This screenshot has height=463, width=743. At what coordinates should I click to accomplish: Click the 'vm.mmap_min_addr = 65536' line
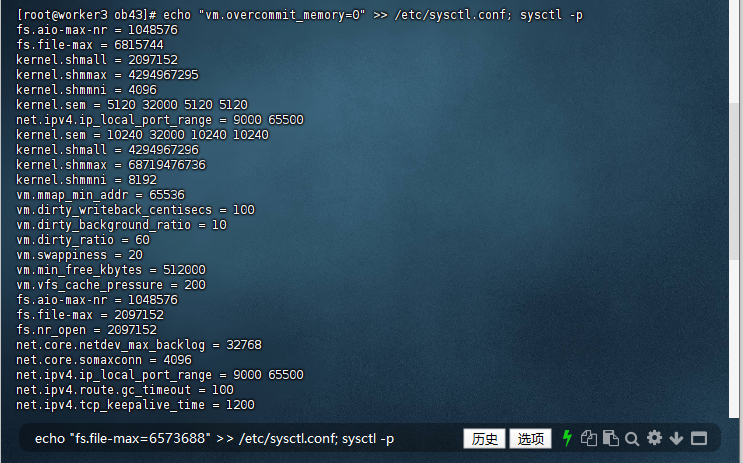pyautogui.click(x=100, y=195)
